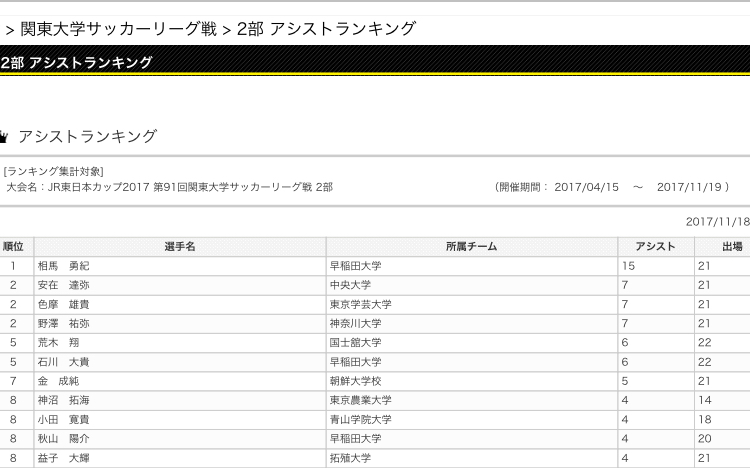The width and height of the screenshot is (750, 468).
Task: Select player name 安在 達弥
Action: pos(64,285)
